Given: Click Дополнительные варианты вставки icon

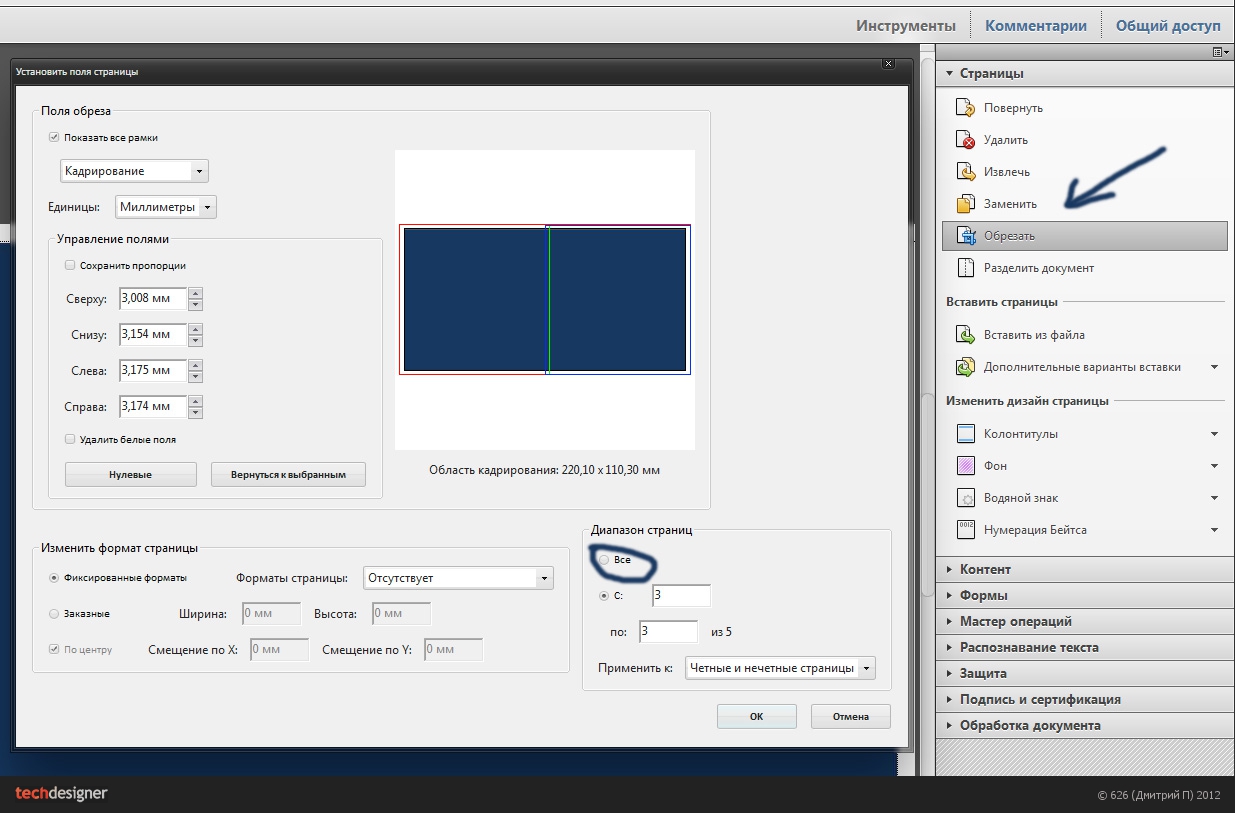Looking at the screenshot, I should [x=965, y=367].
